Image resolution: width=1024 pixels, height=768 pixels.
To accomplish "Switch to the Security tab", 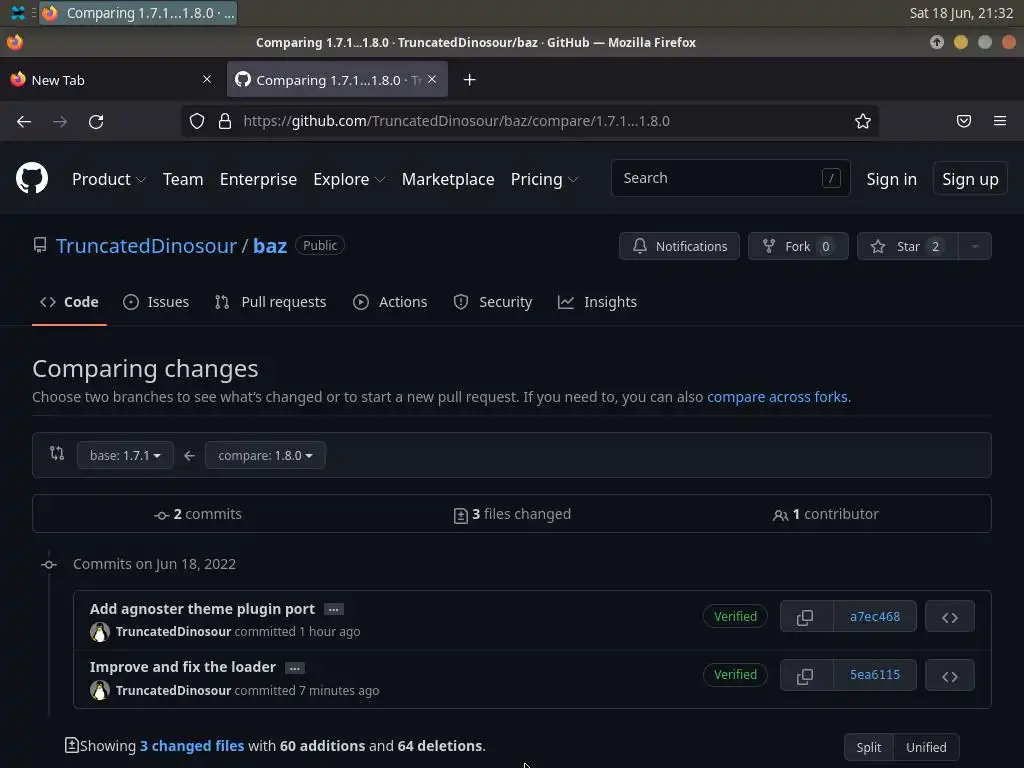I will tap(493, 302).
